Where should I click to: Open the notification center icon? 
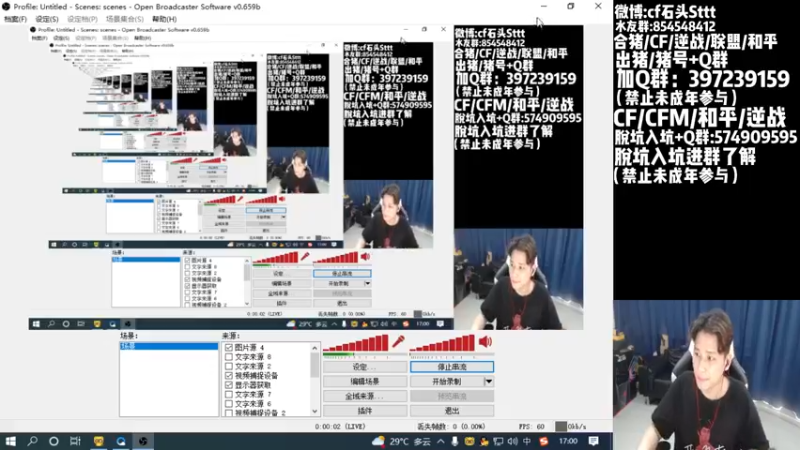point(593,441)
